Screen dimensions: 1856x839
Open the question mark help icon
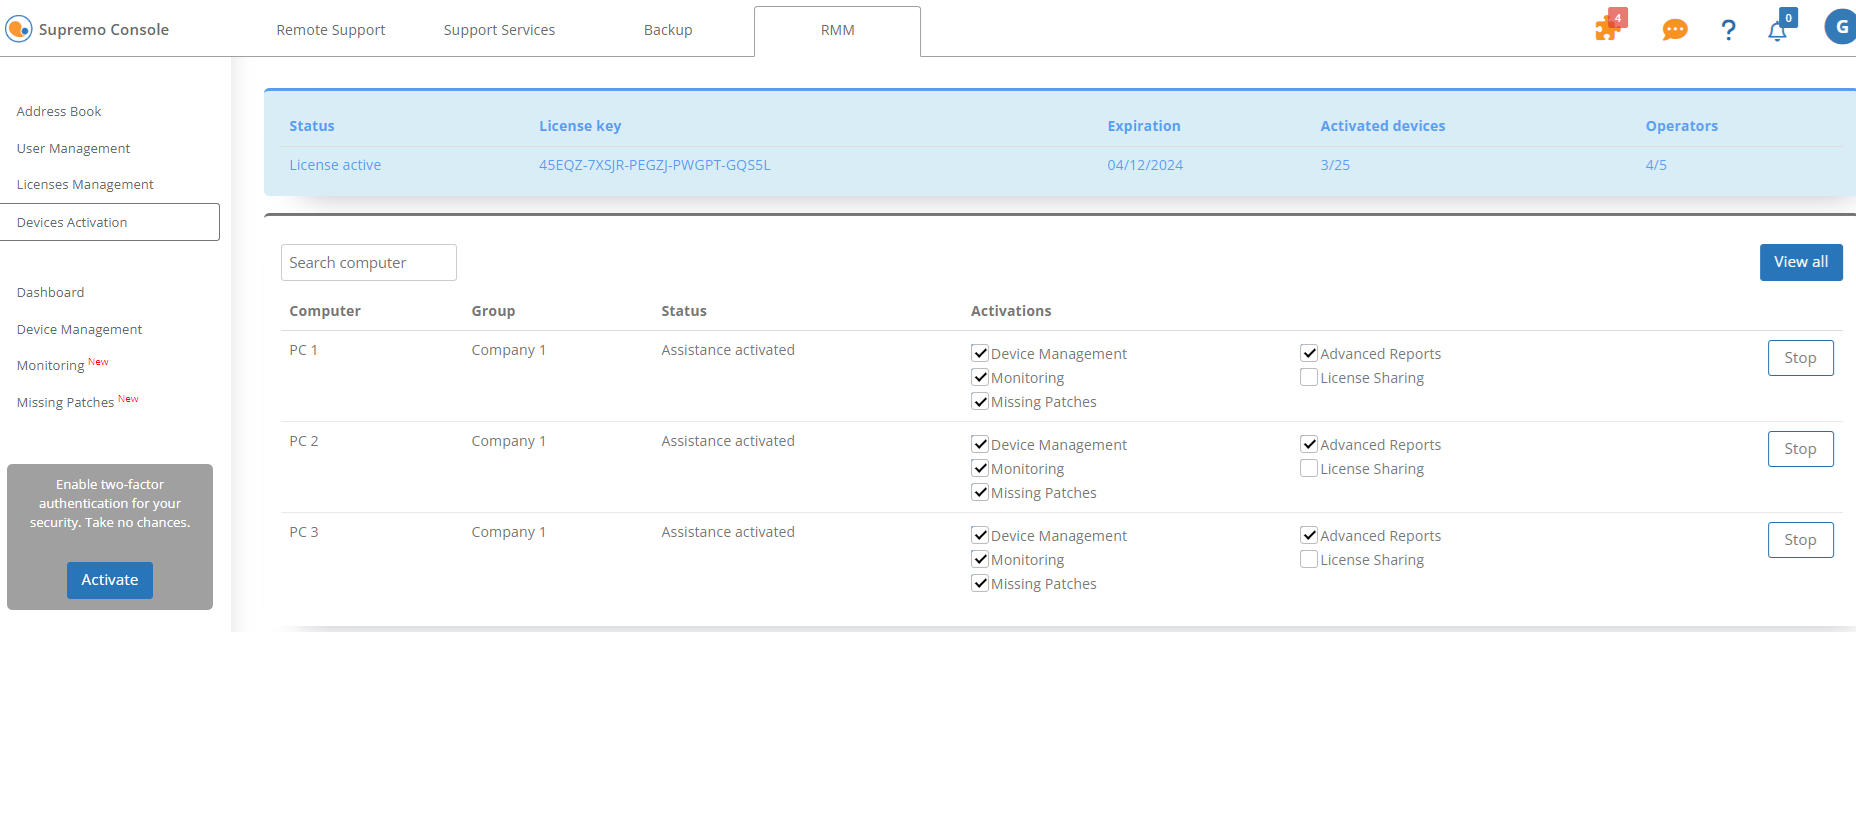[1728, 30]
